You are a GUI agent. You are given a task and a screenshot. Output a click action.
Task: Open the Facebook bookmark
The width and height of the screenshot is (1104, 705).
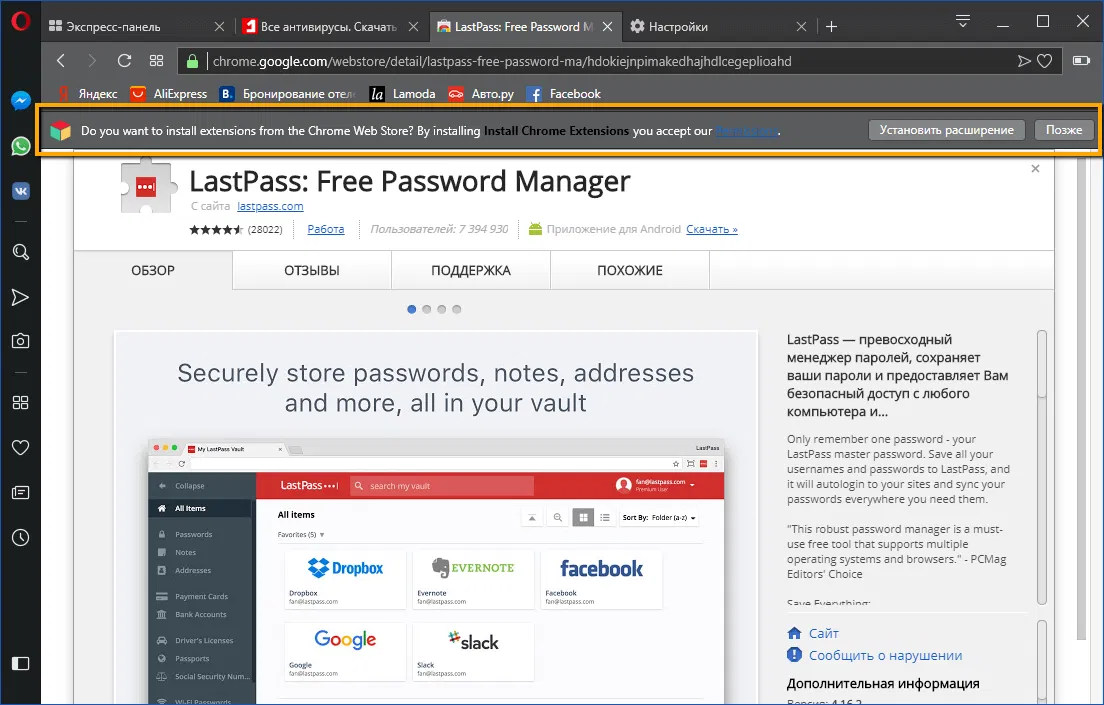coord(564,94)
